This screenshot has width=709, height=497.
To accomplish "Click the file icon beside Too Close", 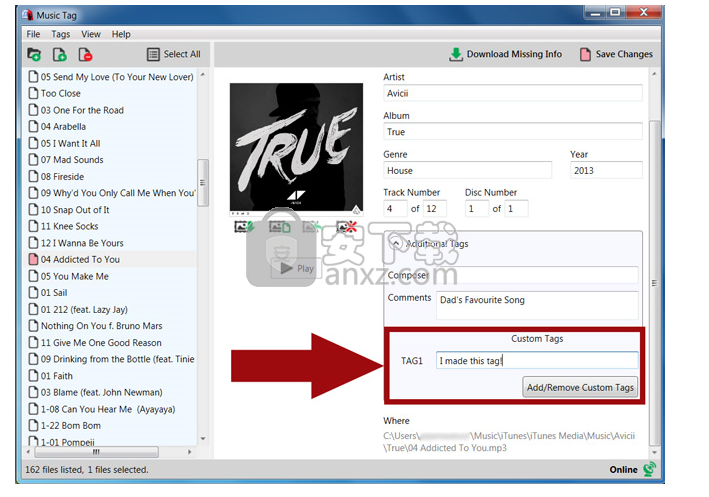I will (x=33, y=93).
